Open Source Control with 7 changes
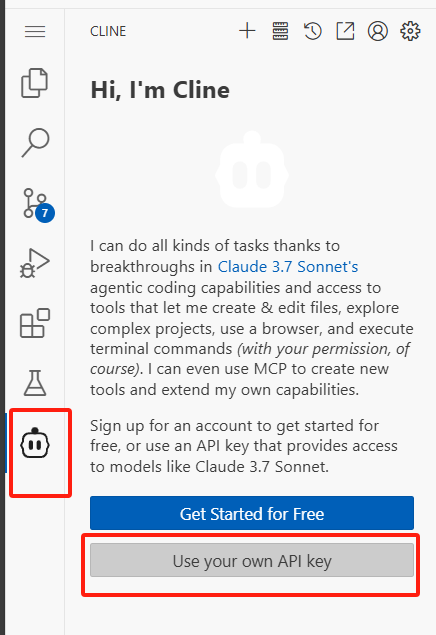The image size is (436, 635). (x=38, y=205)
